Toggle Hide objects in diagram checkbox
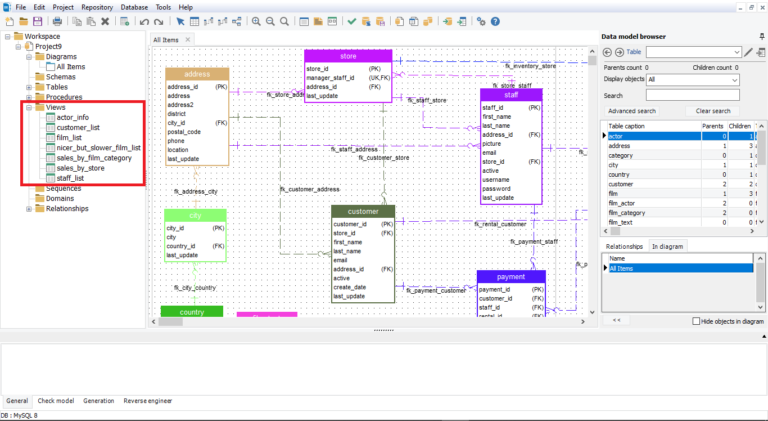This screenshot has width=768, height=421. [x=698, y=321]
